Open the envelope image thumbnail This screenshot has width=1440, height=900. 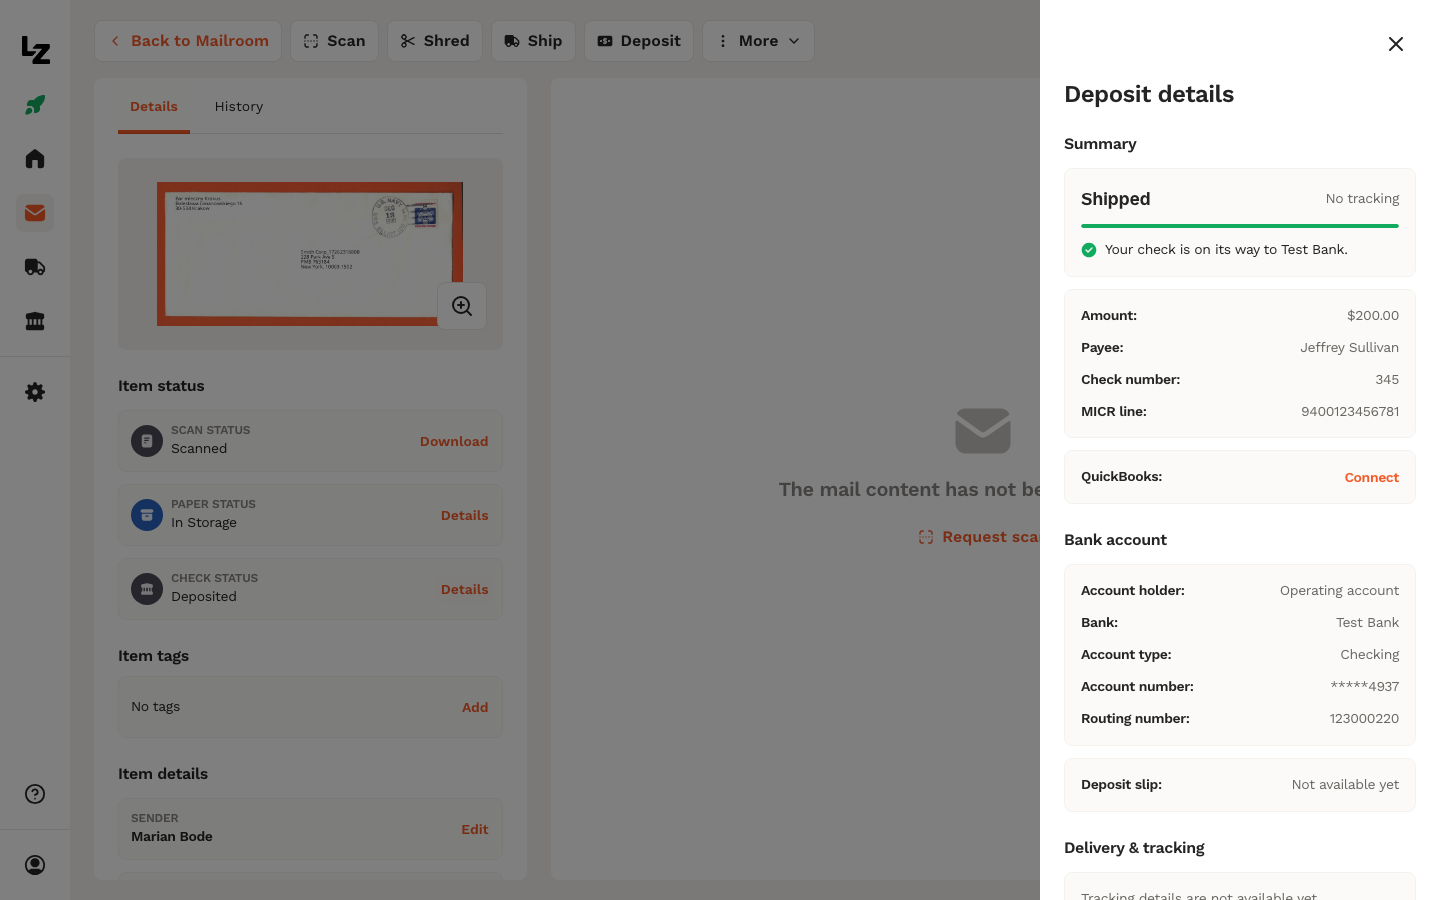click(310, 254)
